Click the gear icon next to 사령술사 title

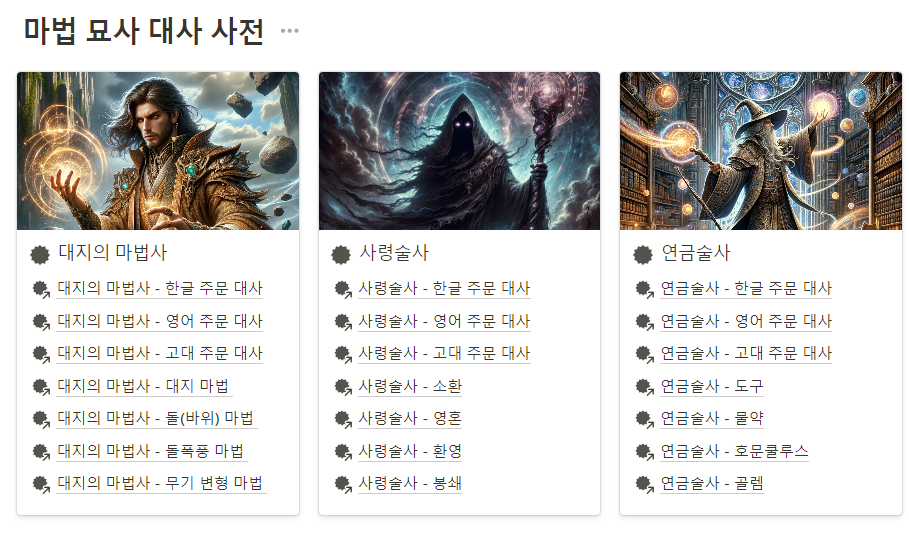341,254
